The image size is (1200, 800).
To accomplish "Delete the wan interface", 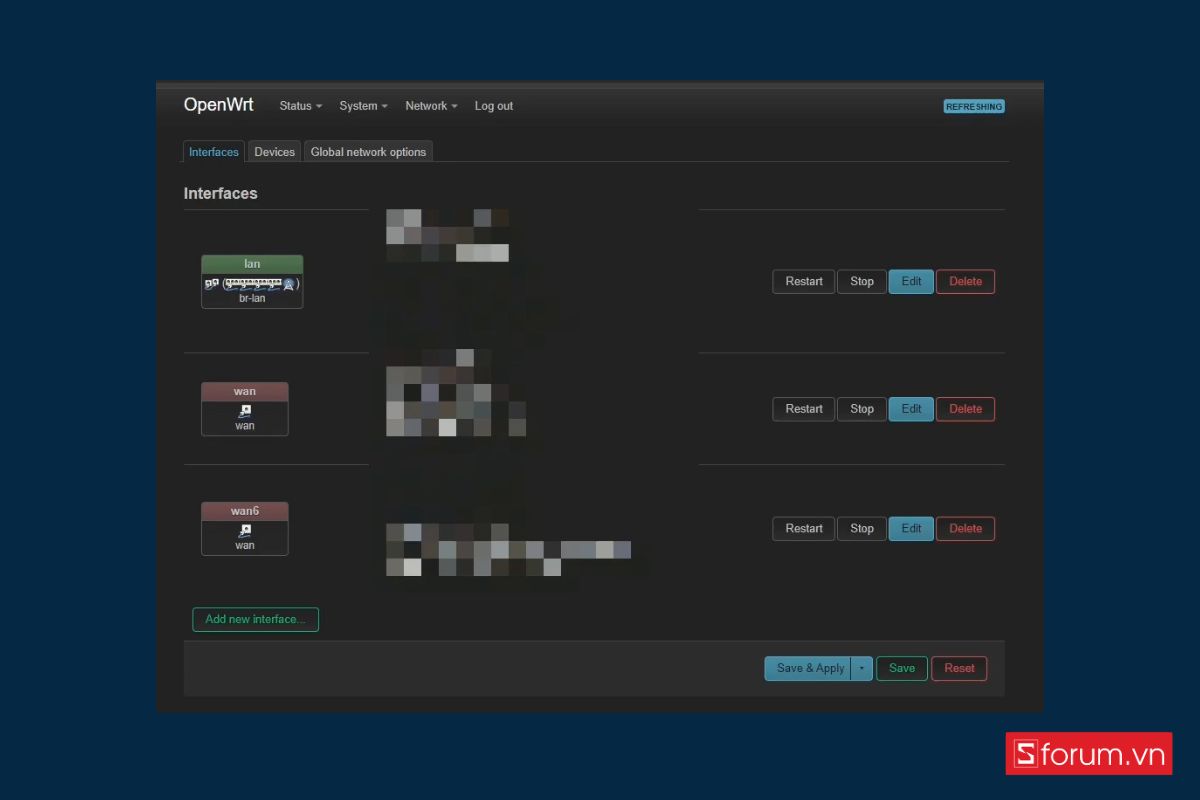I will tap(966, 409).
